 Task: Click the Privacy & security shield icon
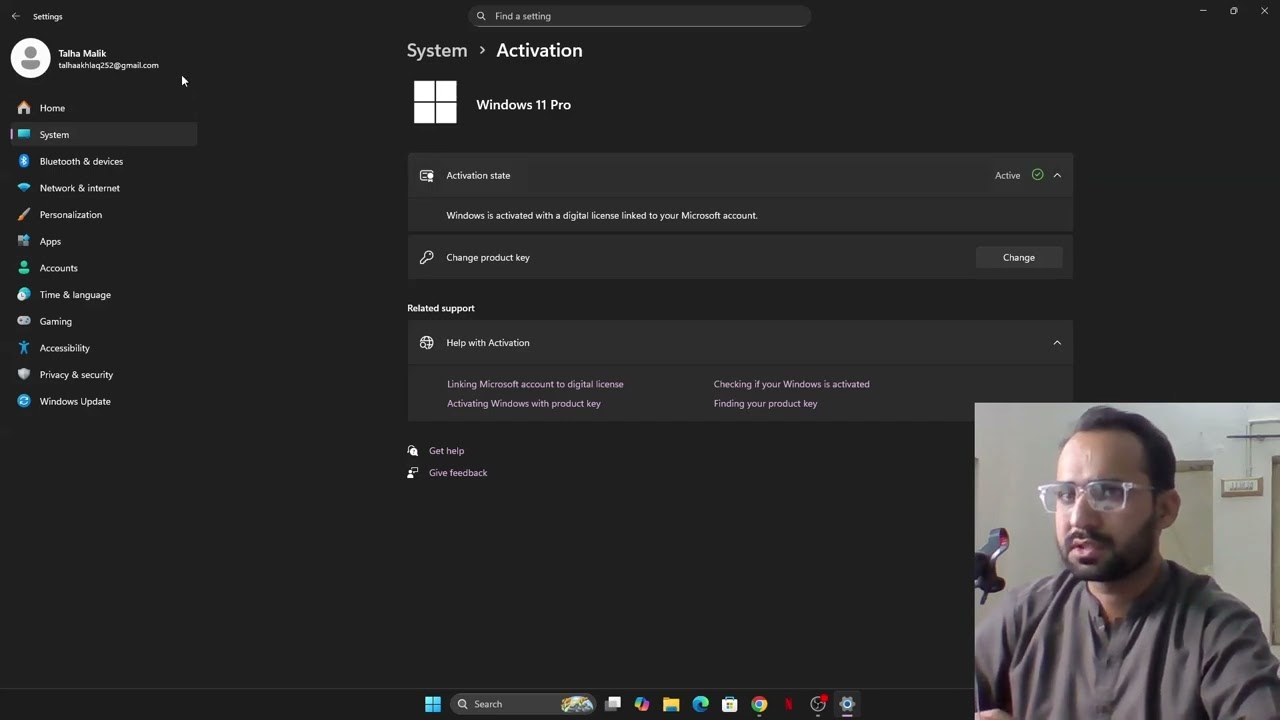point(24,374)
